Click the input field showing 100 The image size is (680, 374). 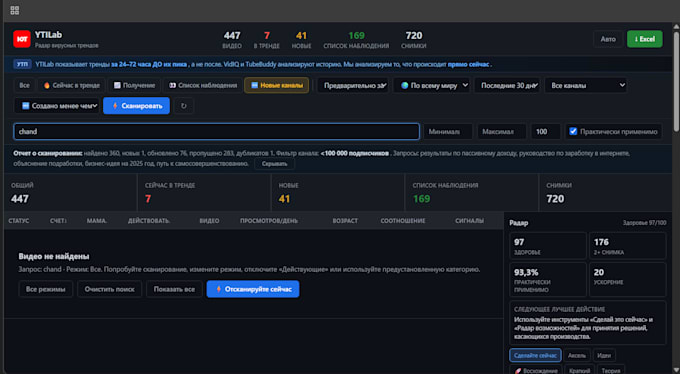pyautogui.click(x=546, y=131)
